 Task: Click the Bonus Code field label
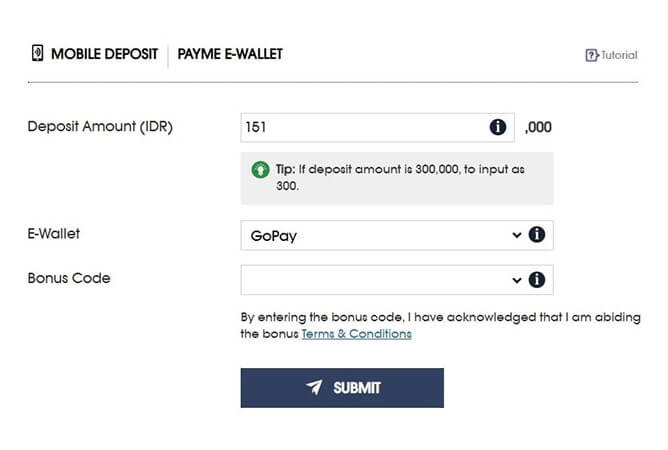click(x=69, y=278)
